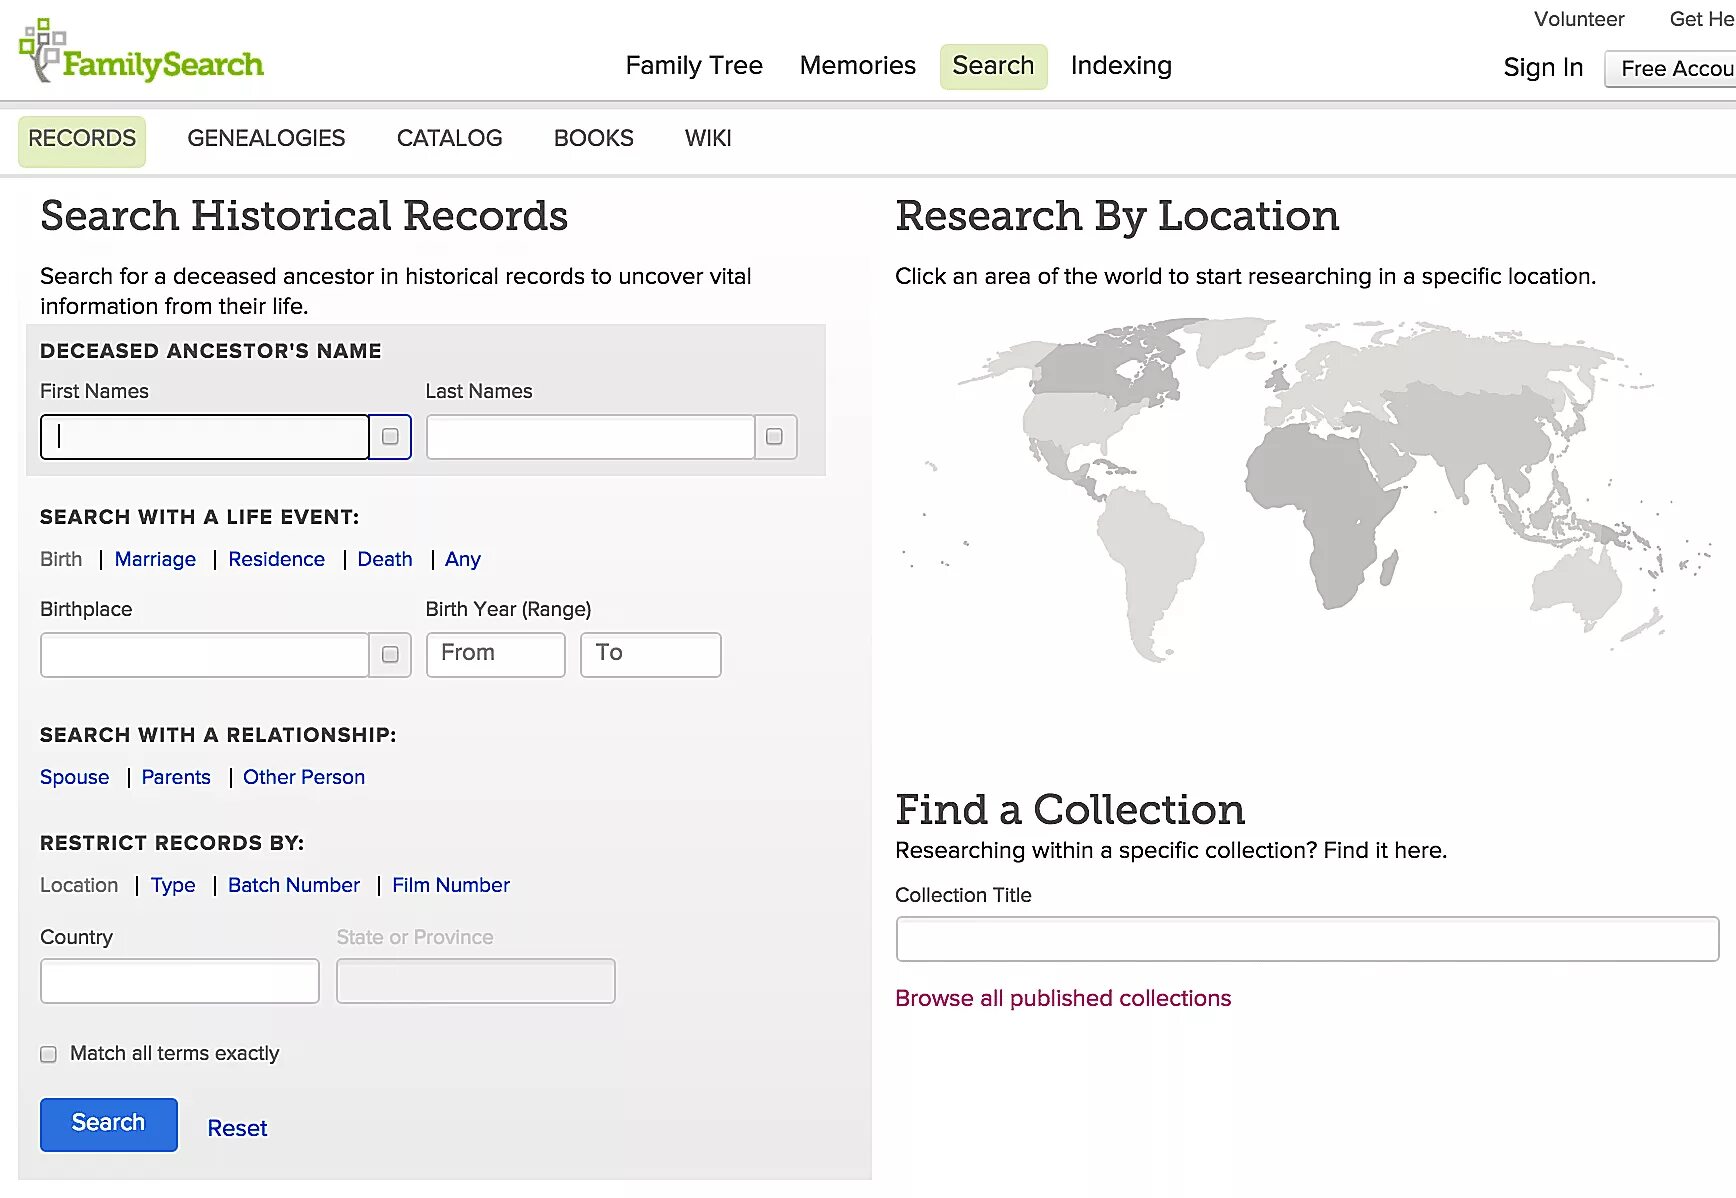Switch to the Genealogies tab

266,138
